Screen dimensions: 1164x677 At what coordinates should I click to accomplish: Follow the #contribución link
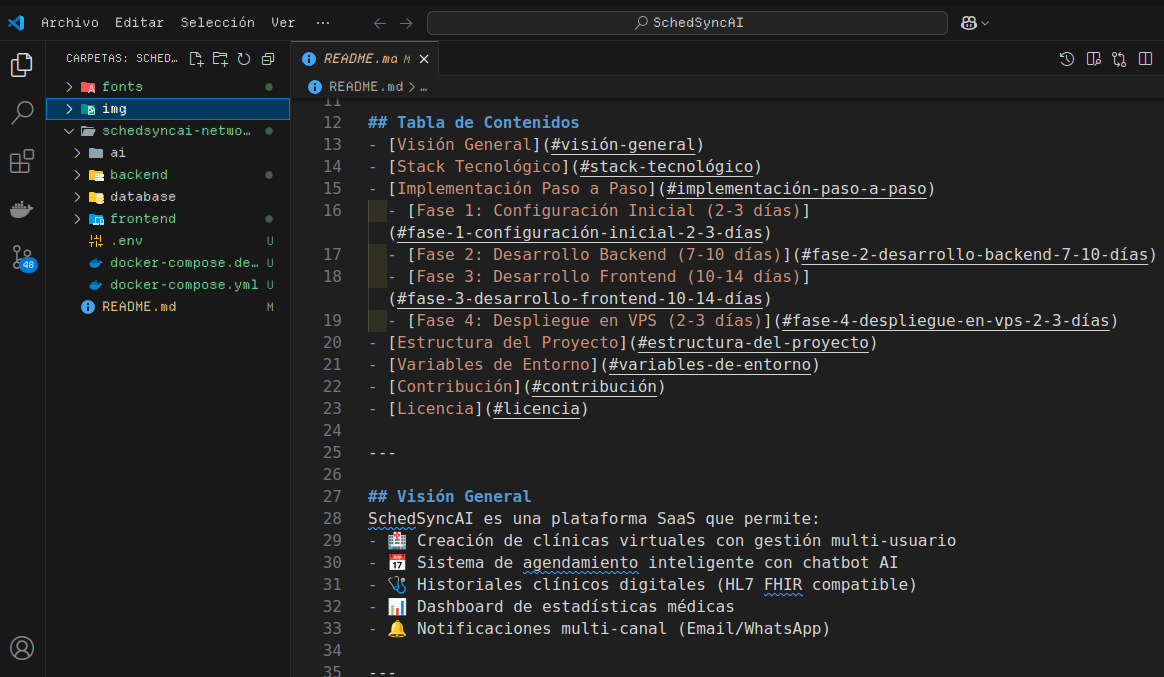594,387
